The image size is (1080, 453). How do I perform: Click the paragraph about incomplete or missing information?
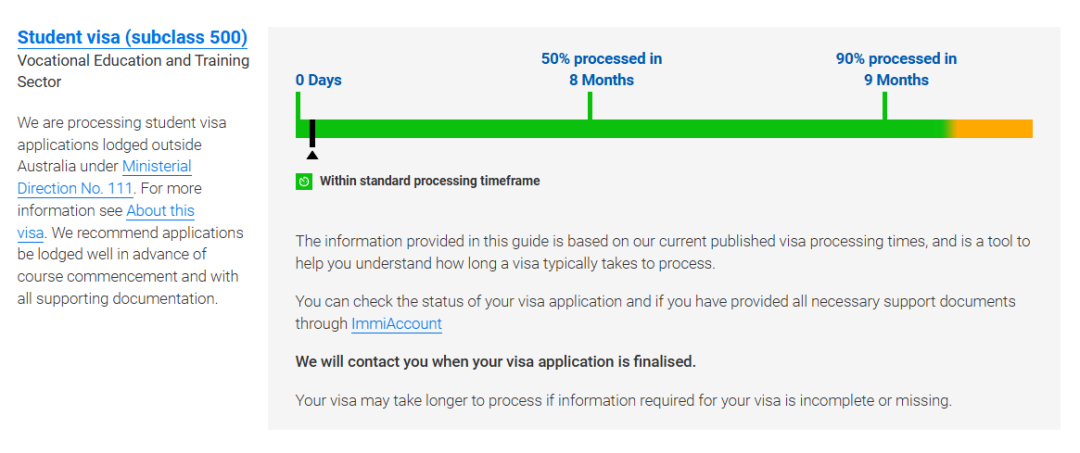tap(623, 401)
